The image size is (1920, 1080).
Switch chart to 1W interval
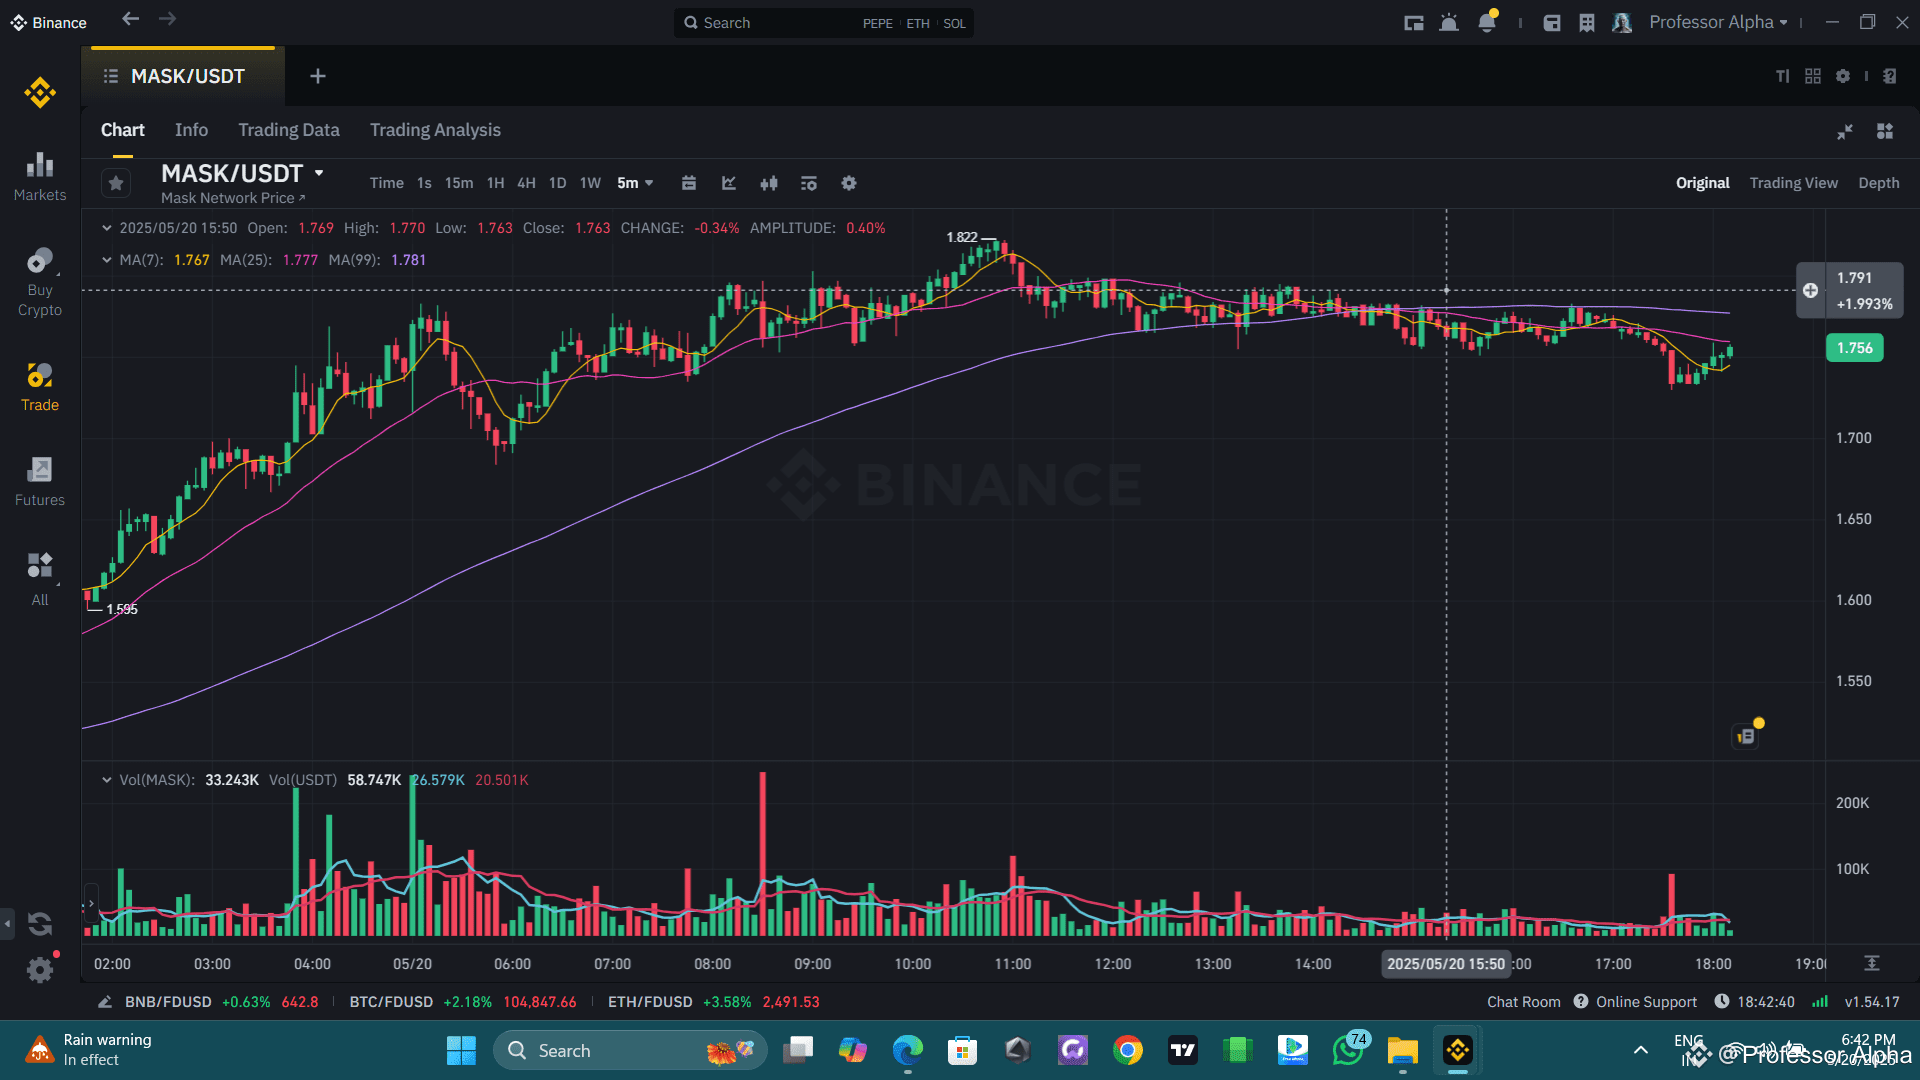click(590, 183)
